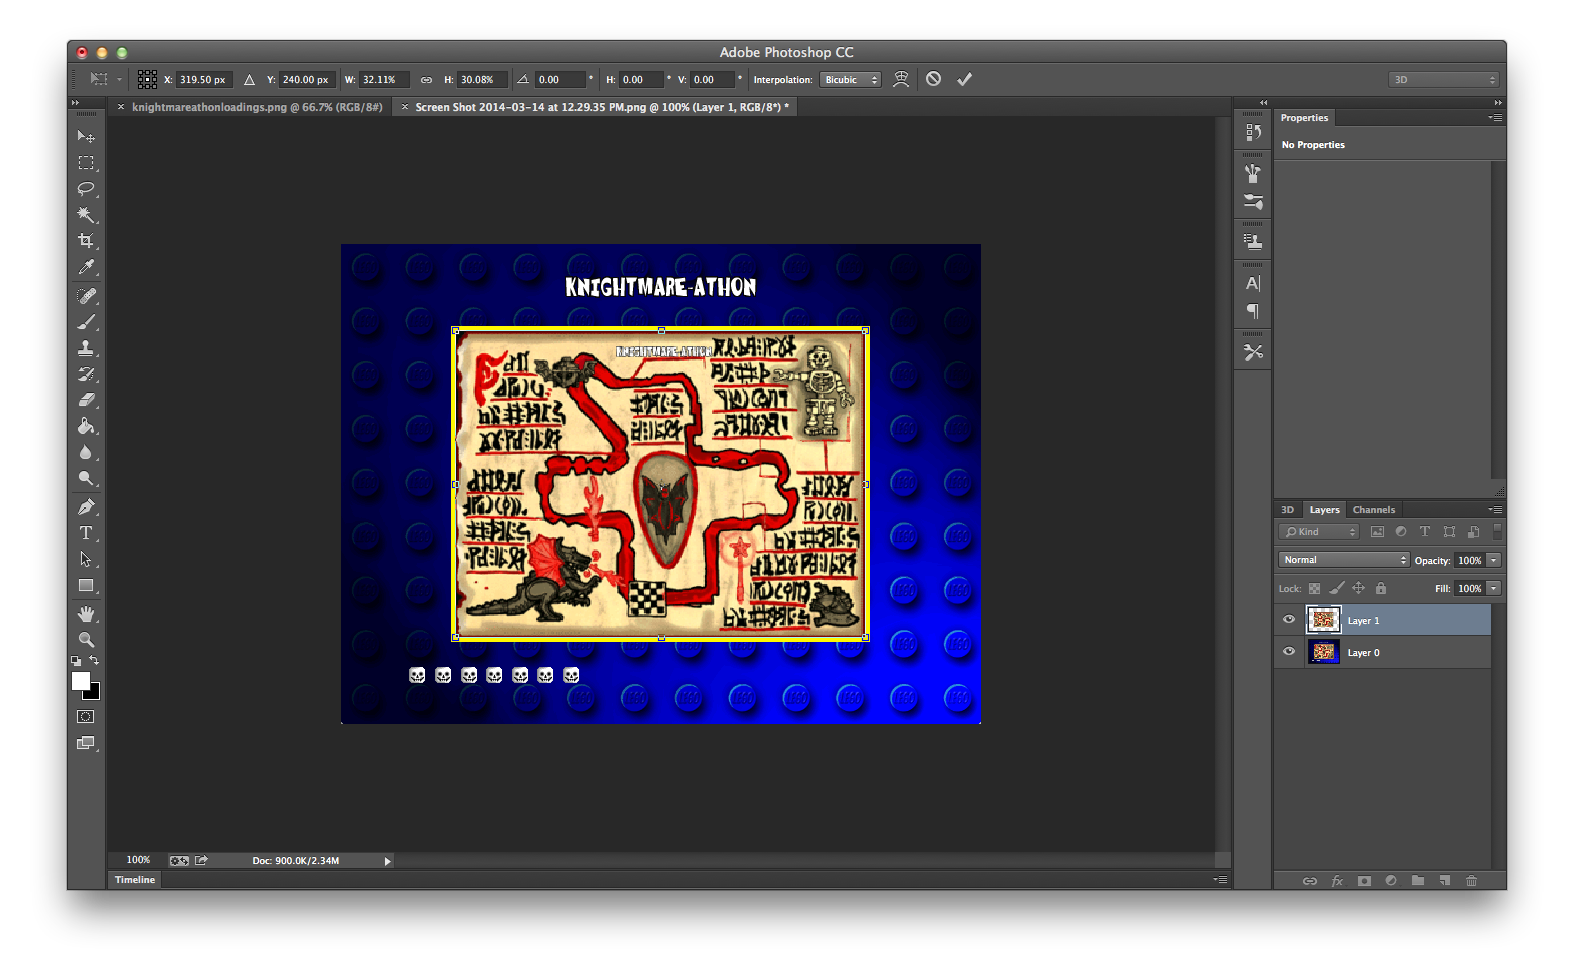Select the Clone Stamp tool
This screenshot has width=1574, height=979.
tap(86, 348)
